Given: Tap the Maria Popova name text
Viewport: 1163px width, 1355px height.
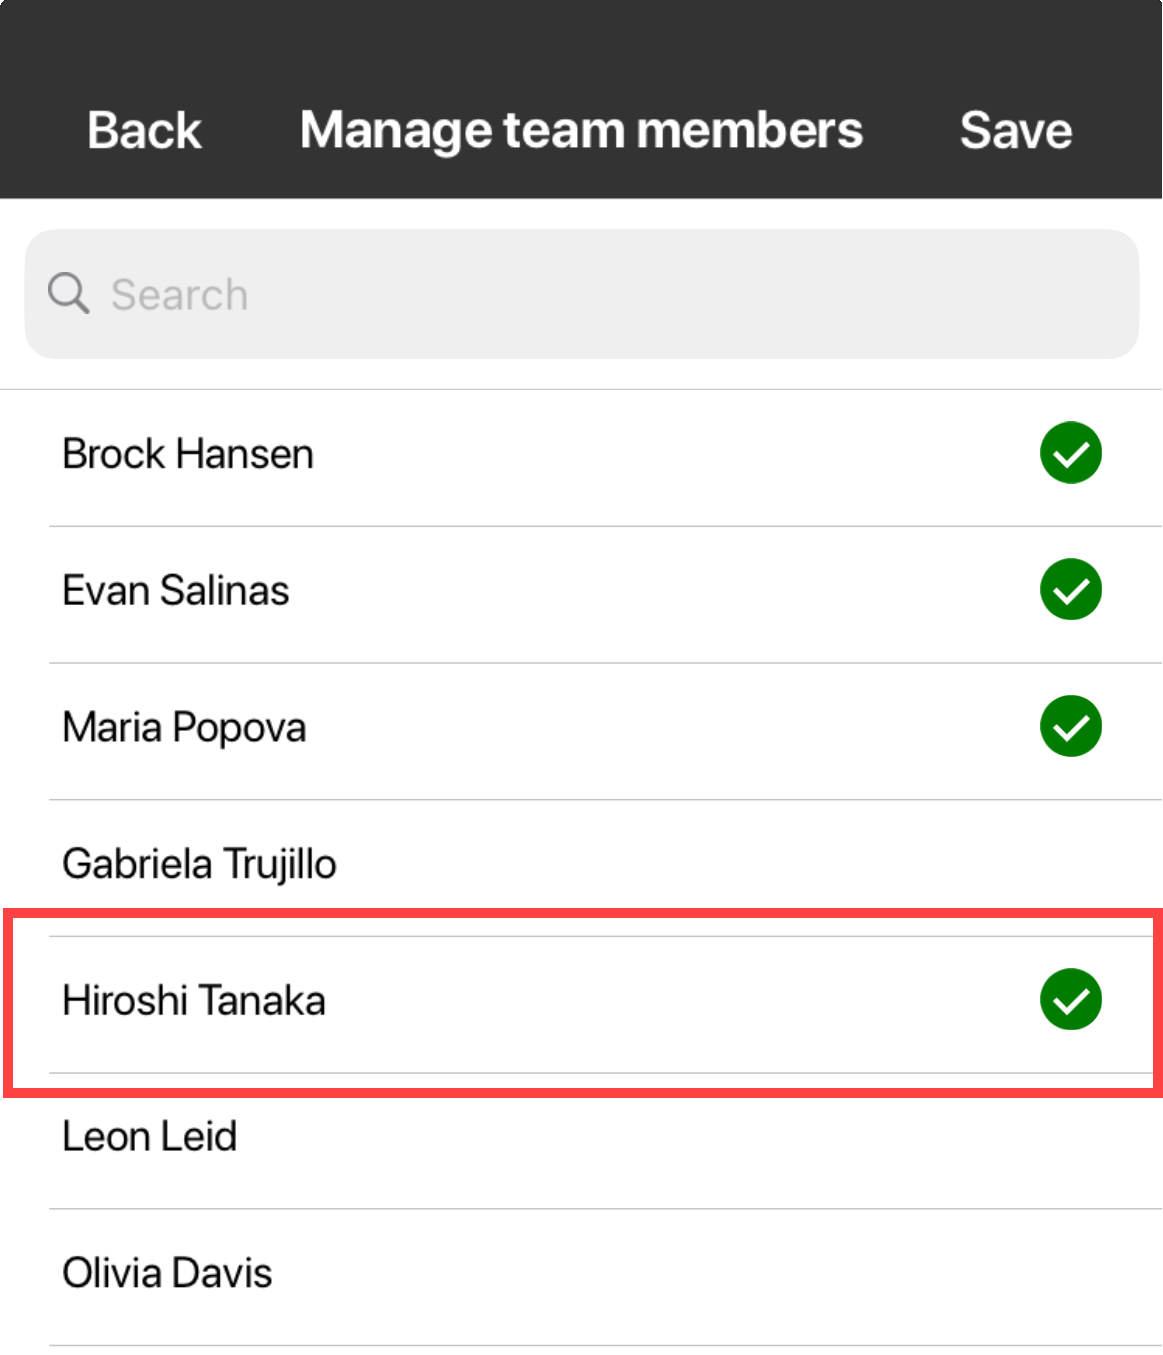Looking at the screenshot, I should point(184,727).
